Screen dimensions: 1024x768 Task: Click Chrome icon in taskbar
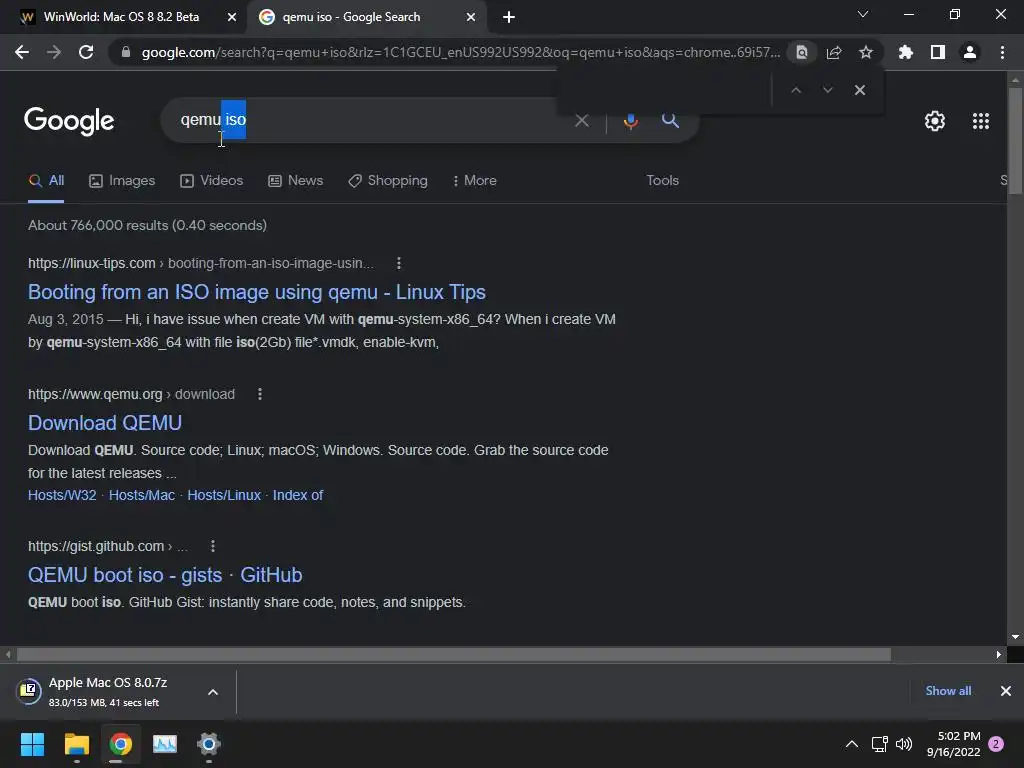[121, 744]
